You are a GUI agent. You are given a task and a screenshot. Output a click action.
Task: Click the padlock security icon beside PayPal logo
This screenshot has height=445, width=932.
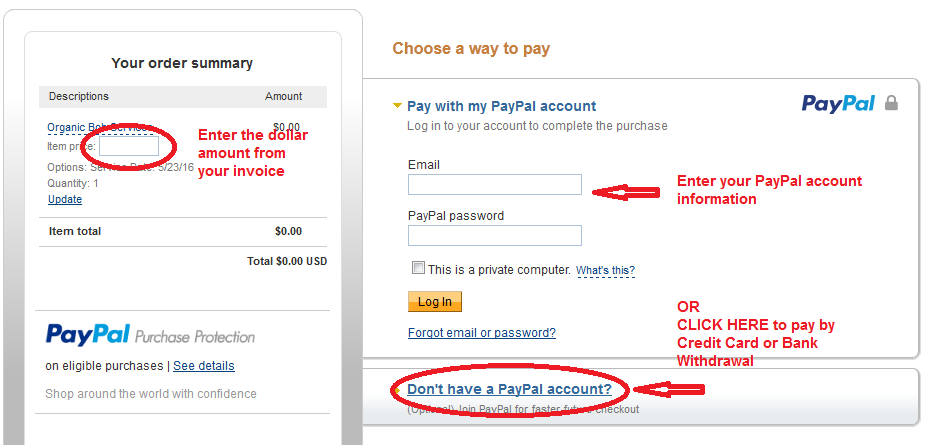tap(891, 103)
